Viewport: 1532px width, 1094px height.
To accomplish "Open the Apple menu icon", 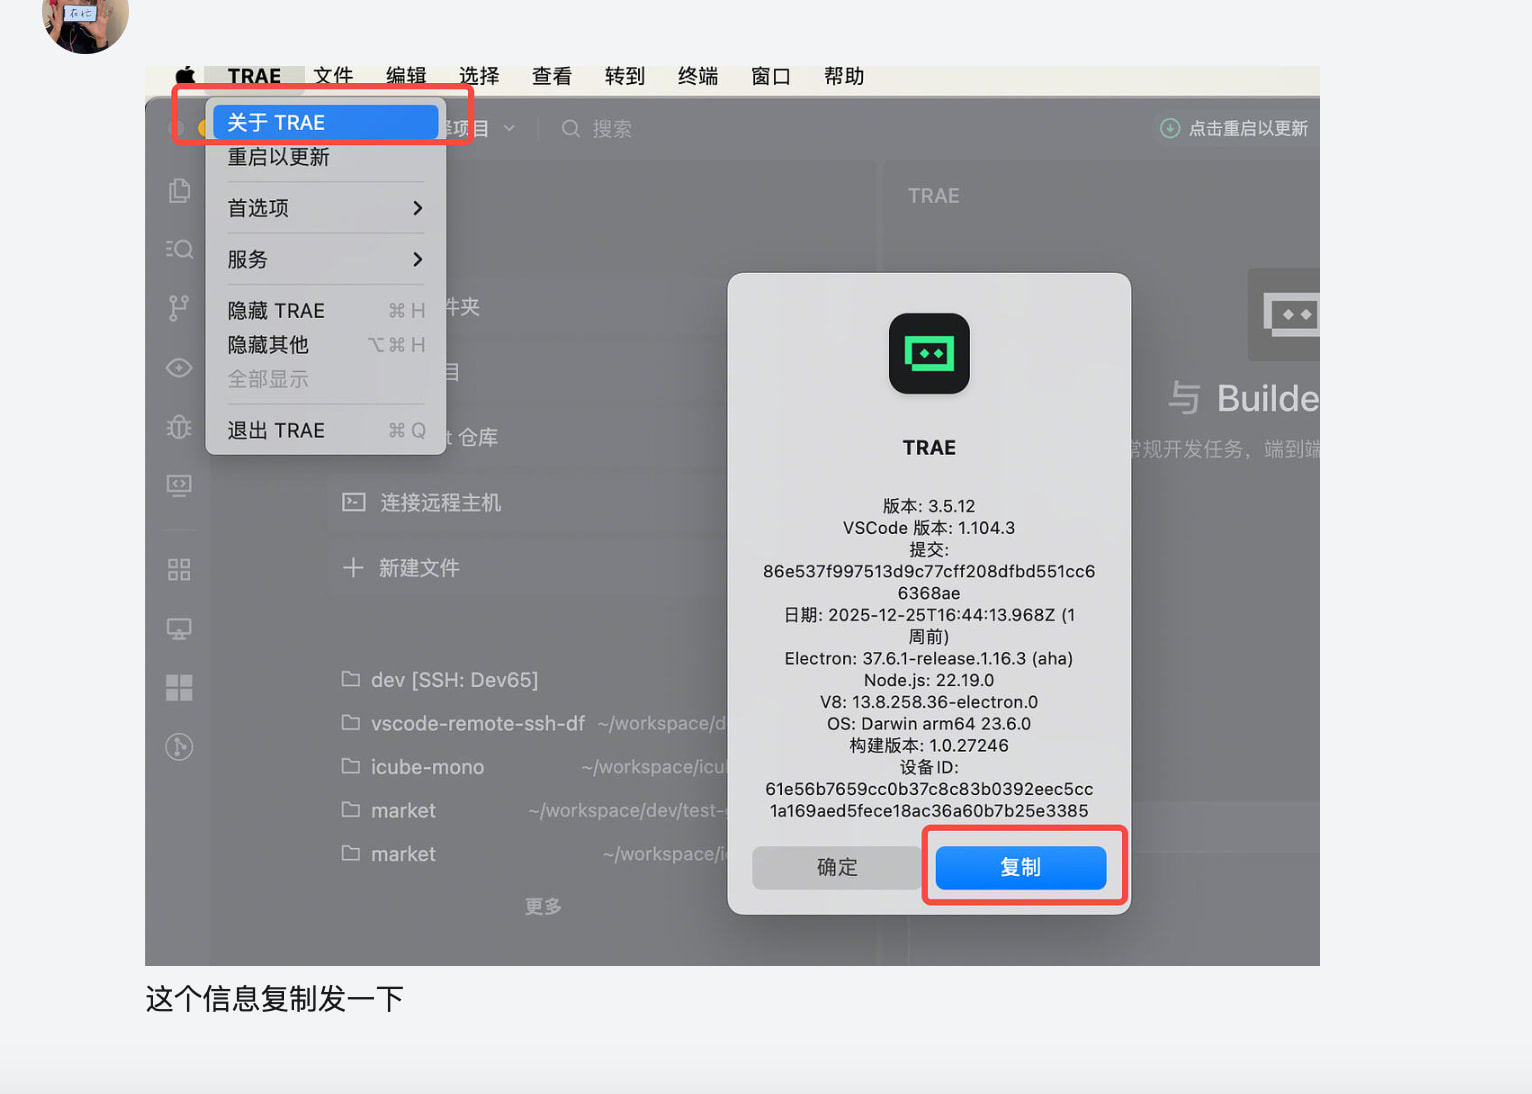I will [x=185, y=76].
